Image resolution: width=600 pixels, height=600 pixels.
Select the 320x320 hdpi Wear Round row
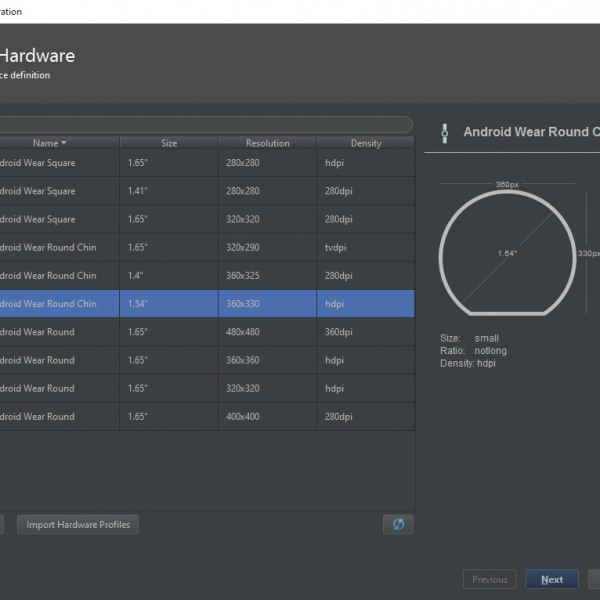tap(207, 388)
